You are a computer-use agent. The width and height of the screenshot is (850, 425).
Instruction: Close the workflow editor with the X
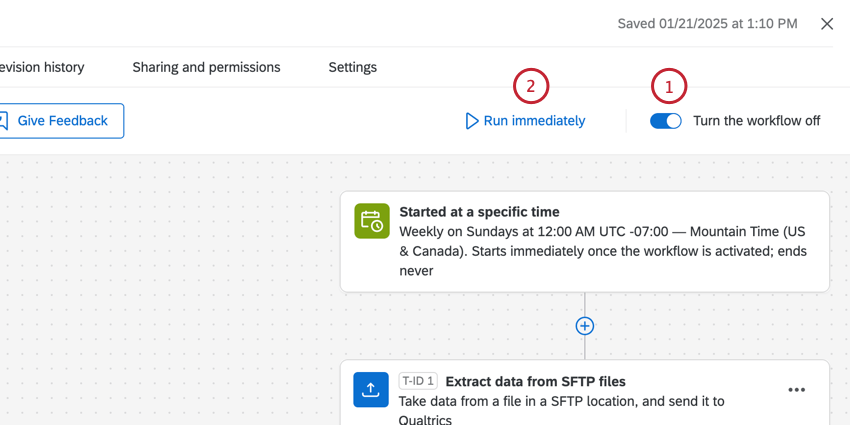click(827, 24)
